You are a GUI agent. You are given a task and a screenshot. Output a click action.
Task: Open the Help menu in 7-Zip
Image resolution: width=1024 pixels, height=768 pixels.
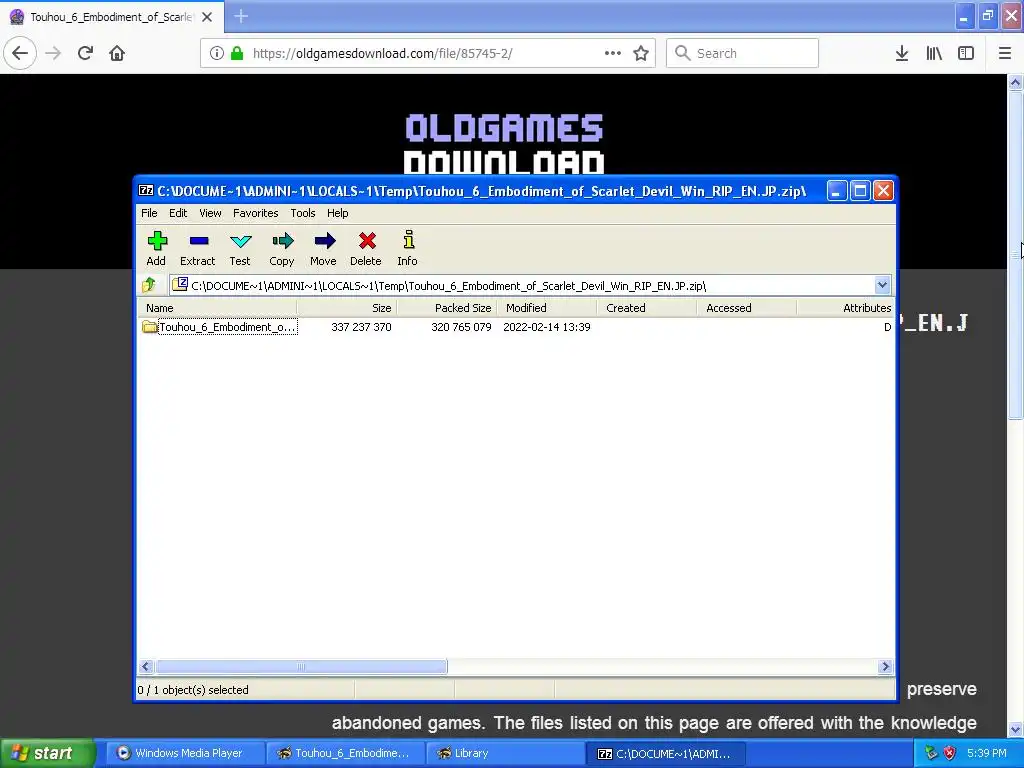click(338, 213)
